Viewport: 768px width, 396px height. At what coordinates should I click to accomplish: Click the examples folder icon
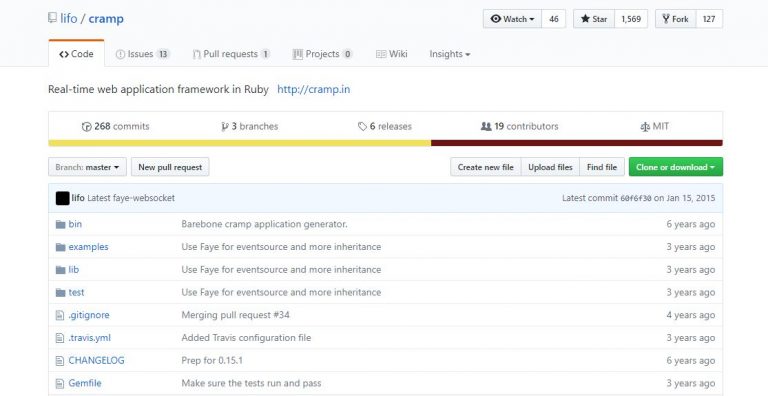[60, 247]
